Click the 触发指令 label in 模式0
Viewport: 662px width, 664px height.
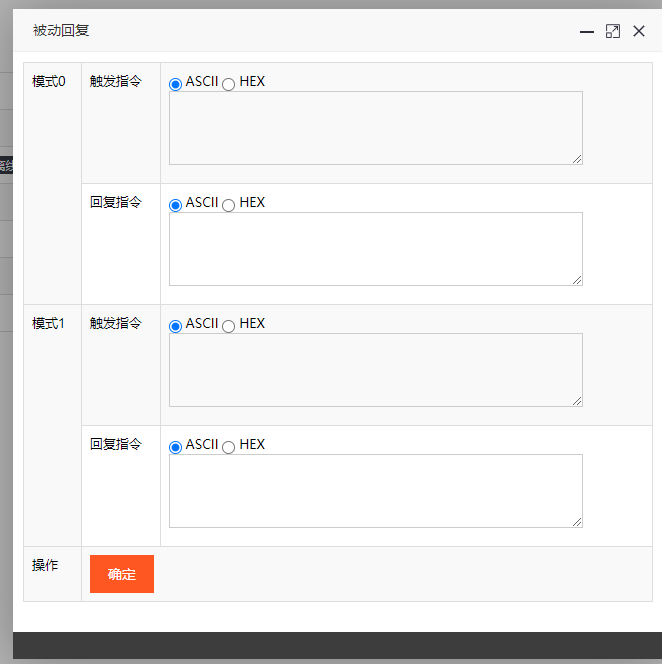(x=116, y=81)
